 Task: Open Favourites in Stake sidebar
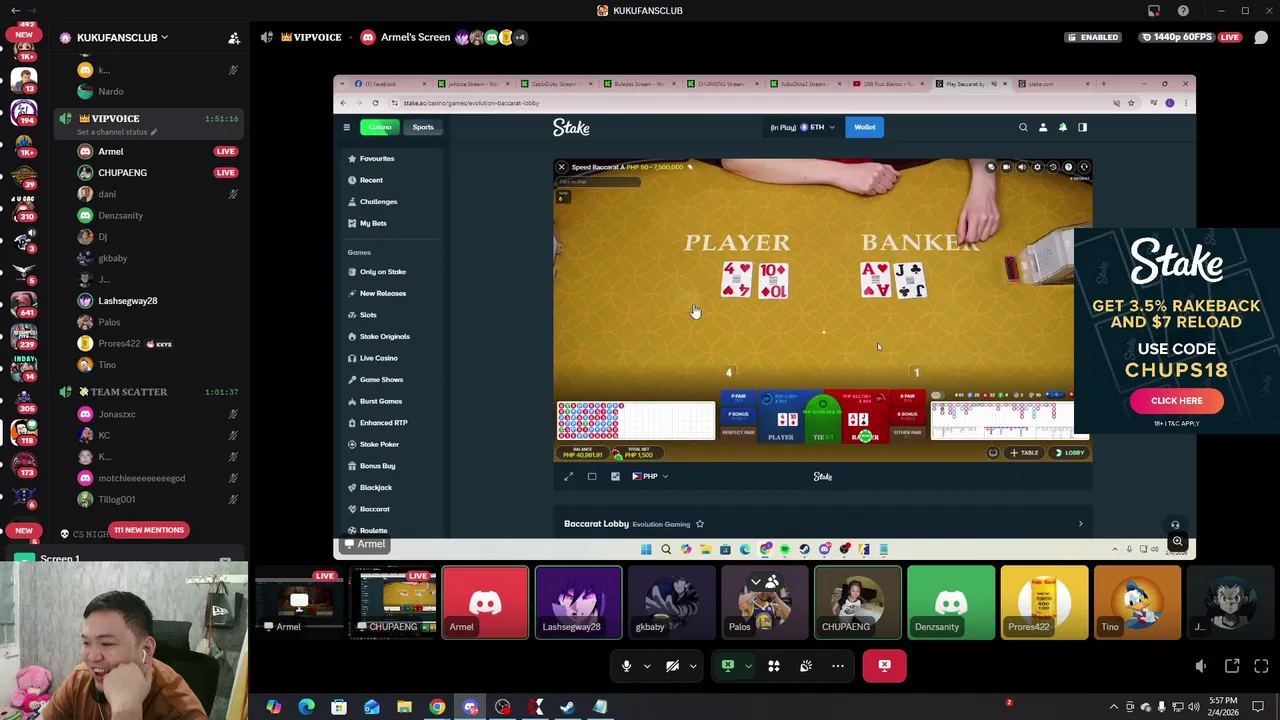pos(377,159)
